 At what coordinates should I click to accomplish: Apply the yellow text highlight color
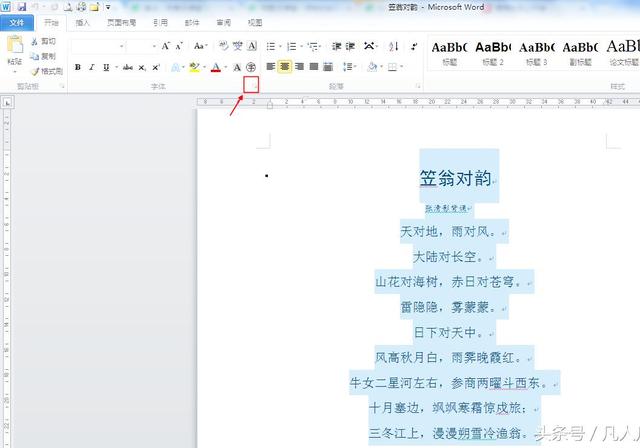click(x=194, y=67)
